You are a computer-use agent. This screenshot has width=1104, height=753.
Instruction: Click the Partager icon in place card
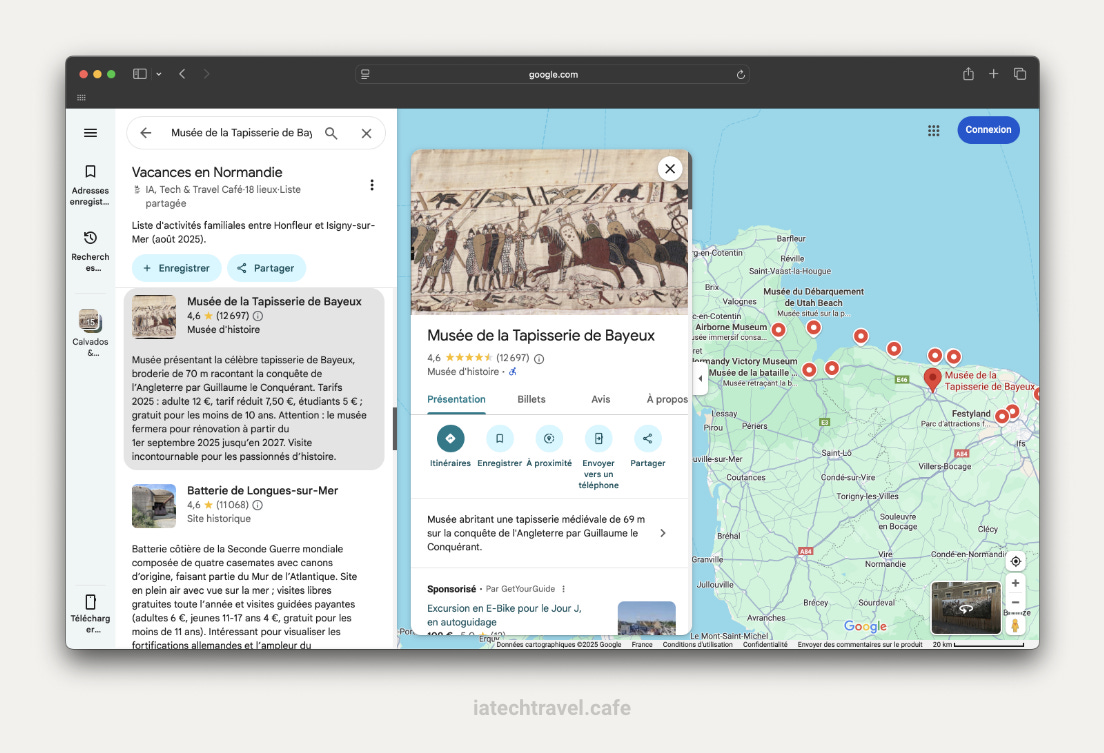(648, 439)
